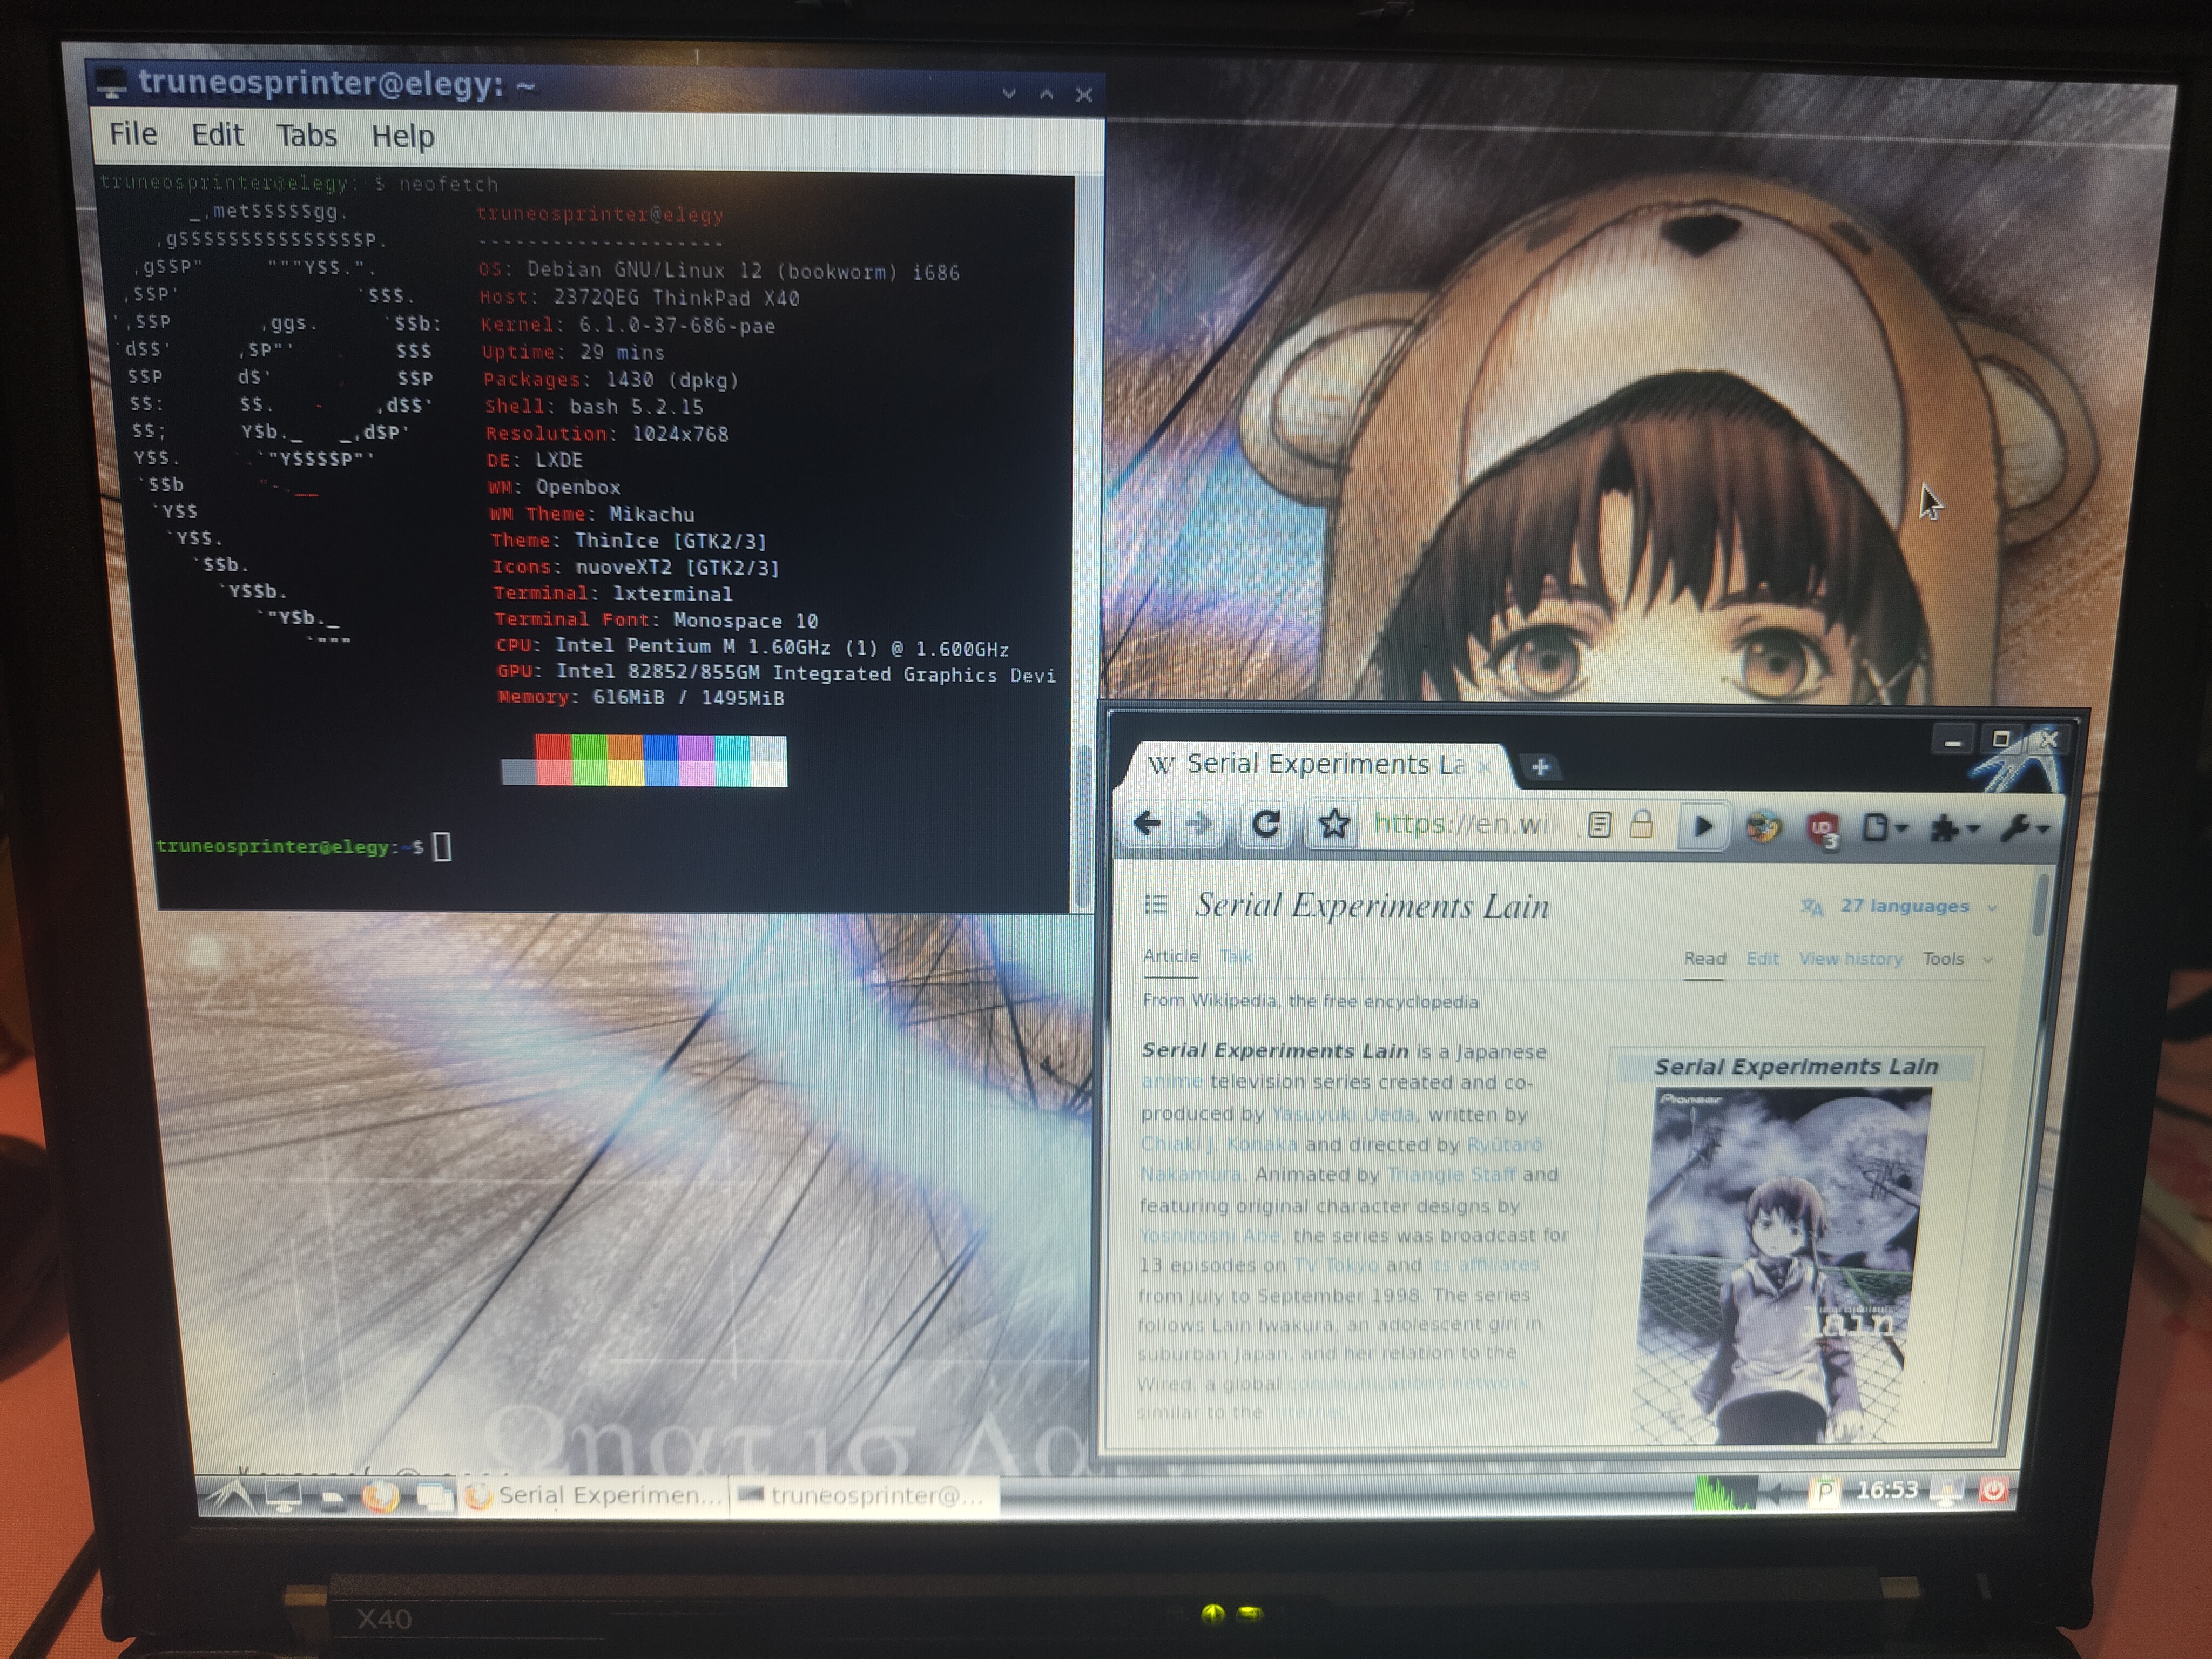The width and height of the screenshot is (2212, 1659).
Task: Open the LXDE start menu icon
Action: [x=230, y=1496]
